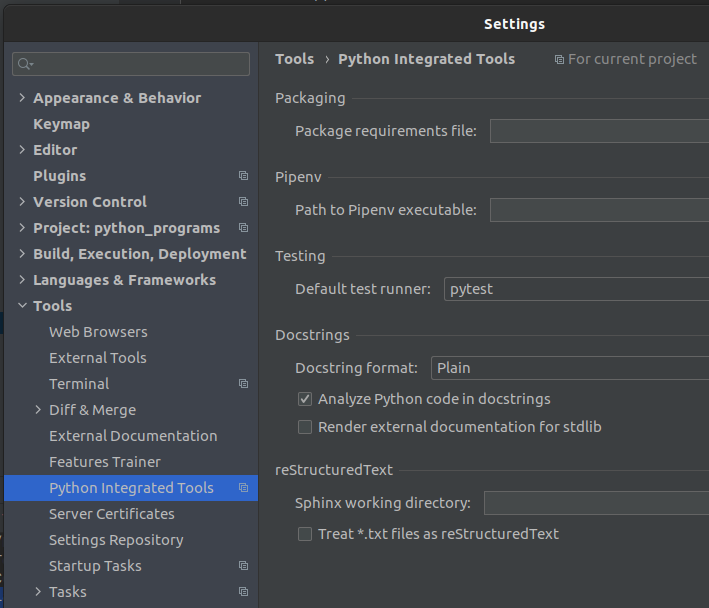Disable Analyze Python code in docstrings
Screen dimensions: 709x608
coord(305,399)
